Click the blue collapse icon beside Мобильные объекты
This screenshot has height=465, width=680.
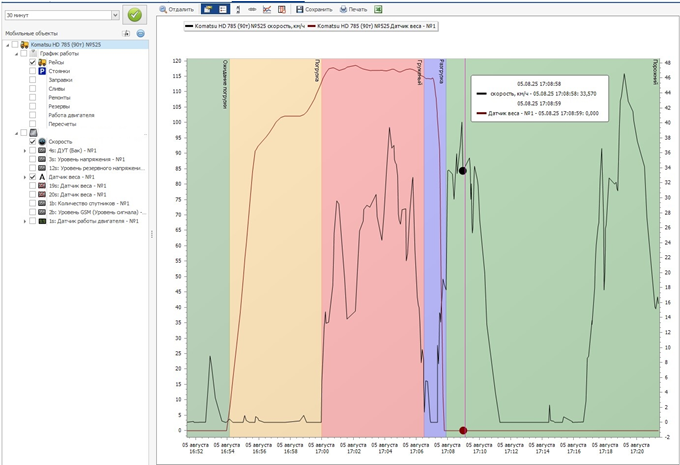click(x=141, y=34)
